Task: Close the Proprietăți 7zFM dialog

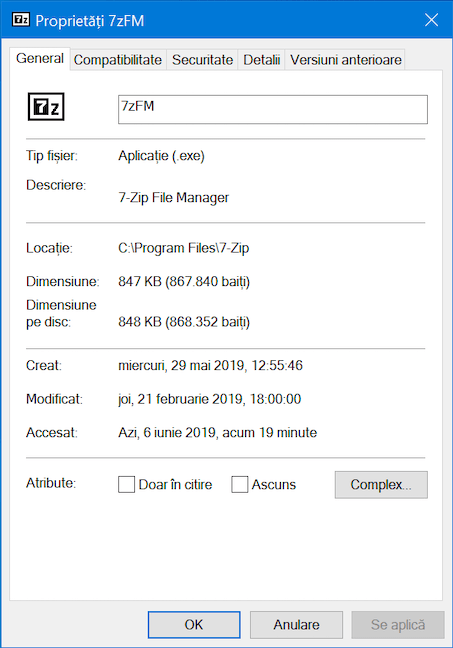Action: click(432, 19)
